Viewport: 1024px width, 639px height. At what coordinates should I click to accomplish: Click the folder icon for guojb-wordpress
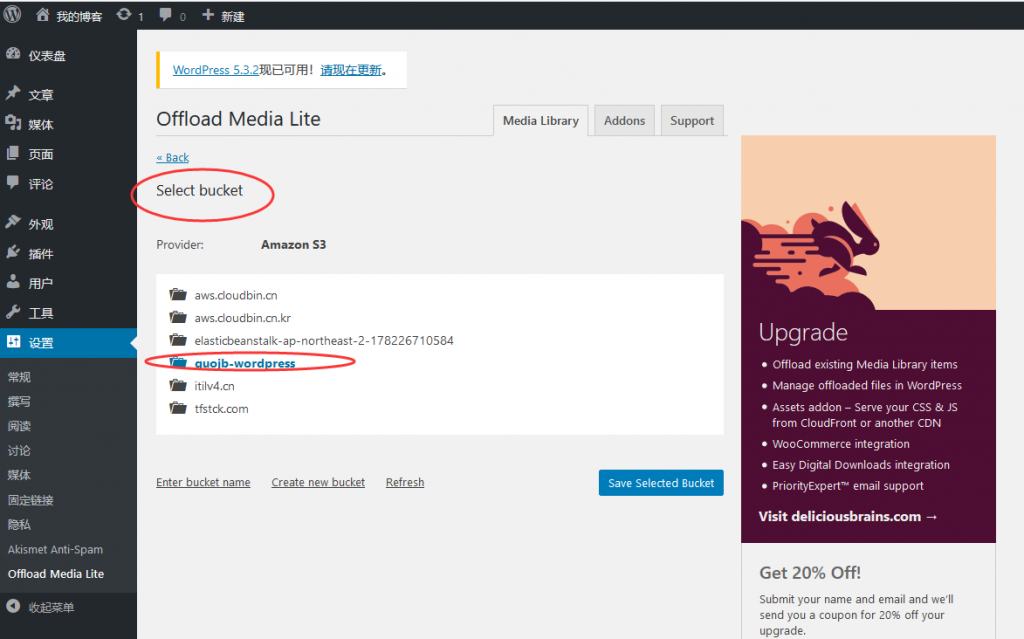(178, 362)
